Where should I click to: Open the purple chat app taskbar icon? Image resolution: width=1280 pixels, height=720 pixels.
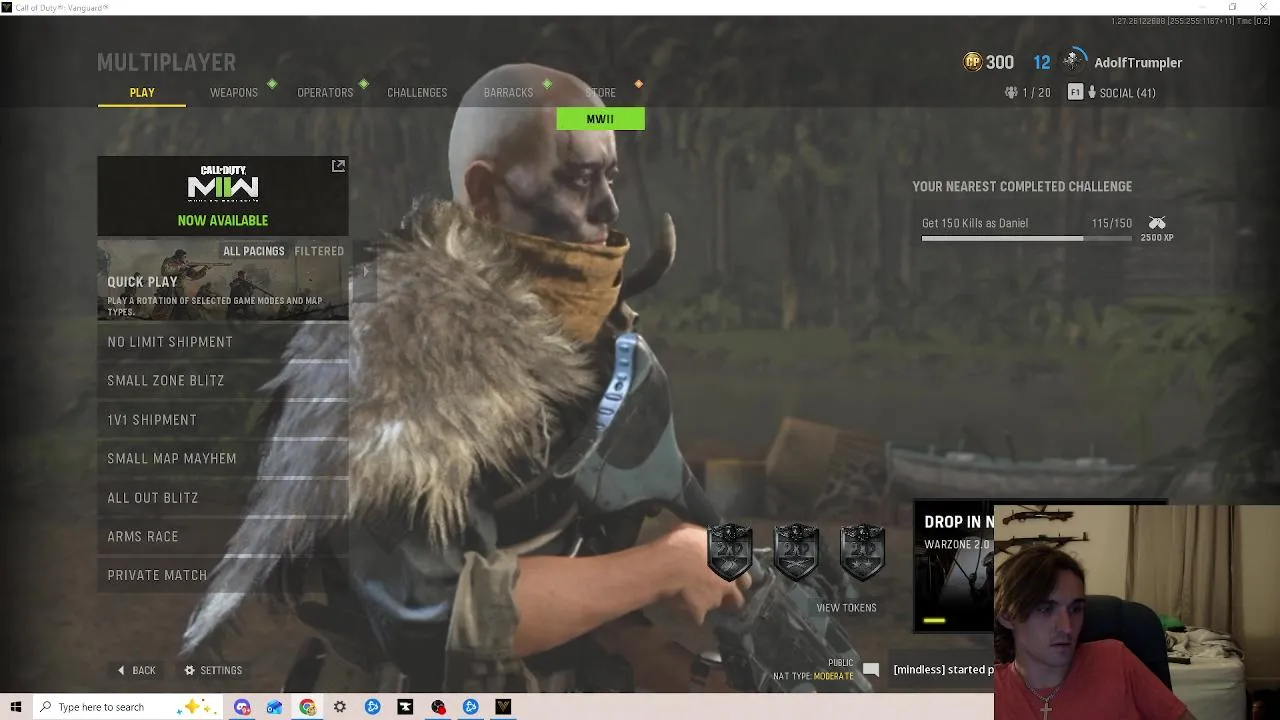pos(242,707)
